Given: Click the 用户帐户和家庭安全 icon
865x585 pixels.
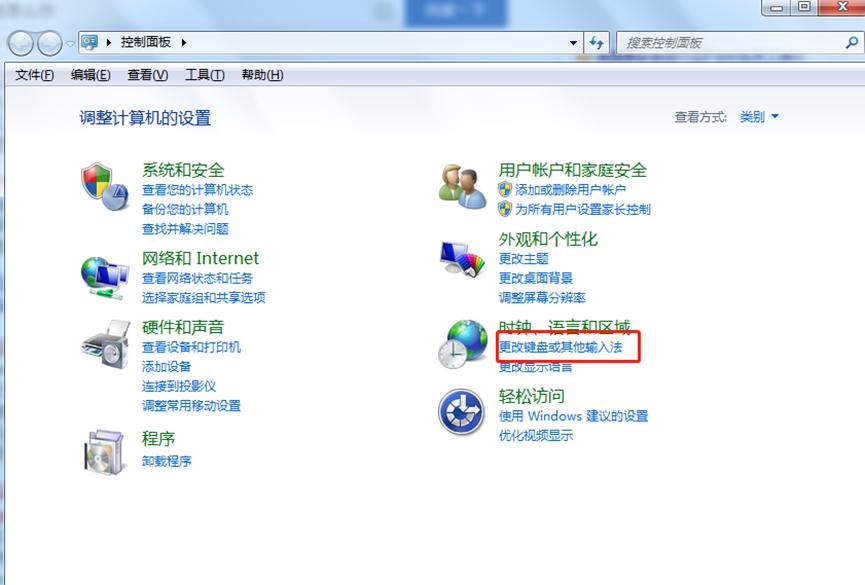Looking at the screenshot, I should click(460, 185).
